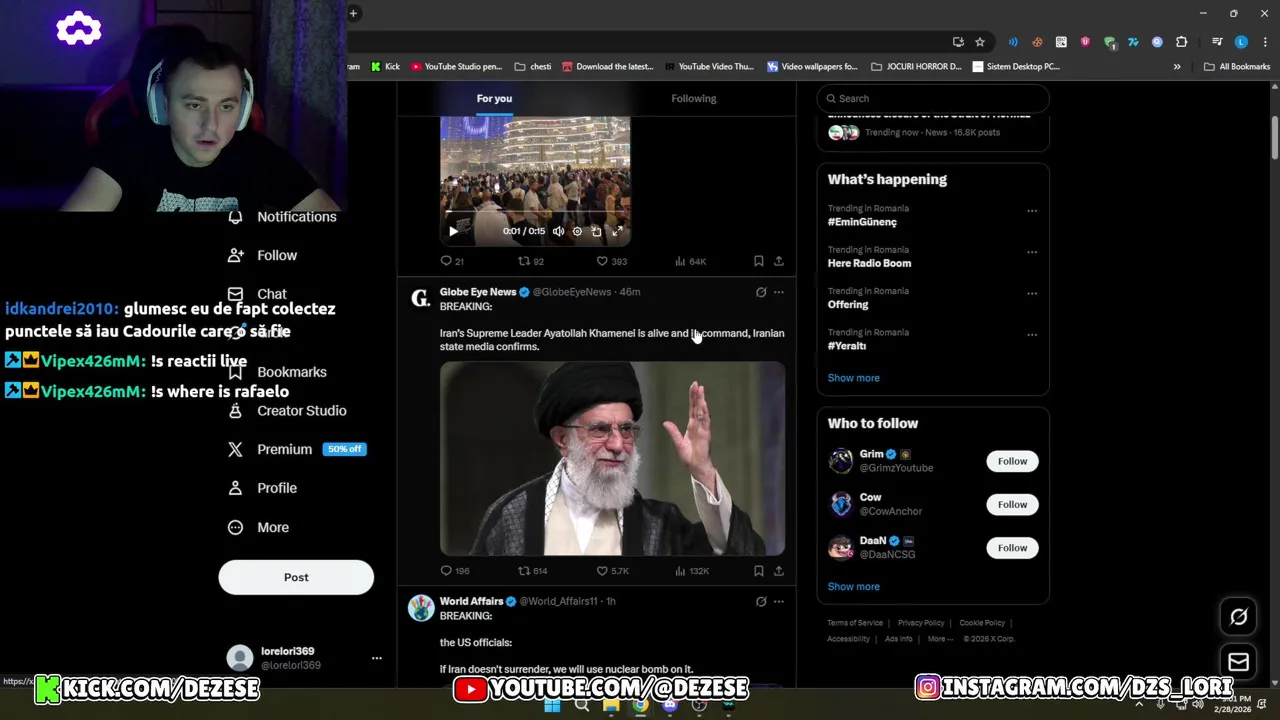The image size is (1280, 720).
Task: Open the chesti bookmarks folder
Action: click(x=533, y=67)
